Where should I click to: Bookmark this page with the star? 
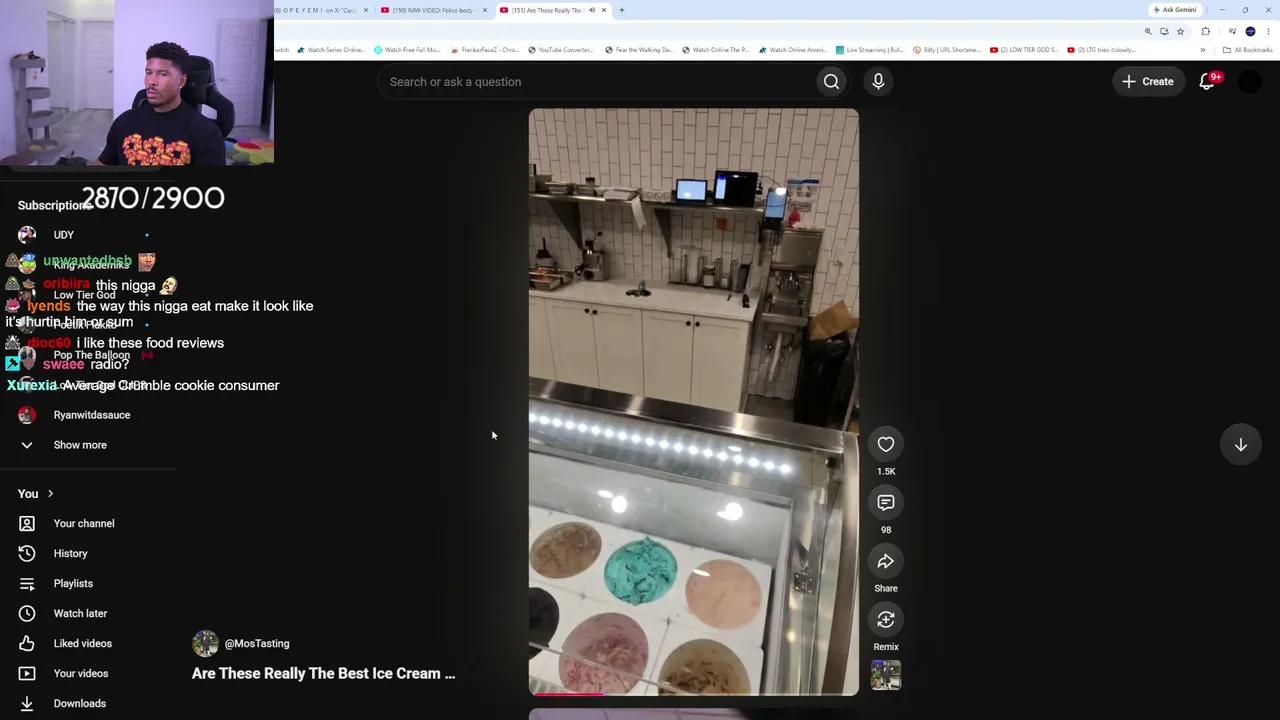[1180, 31]
